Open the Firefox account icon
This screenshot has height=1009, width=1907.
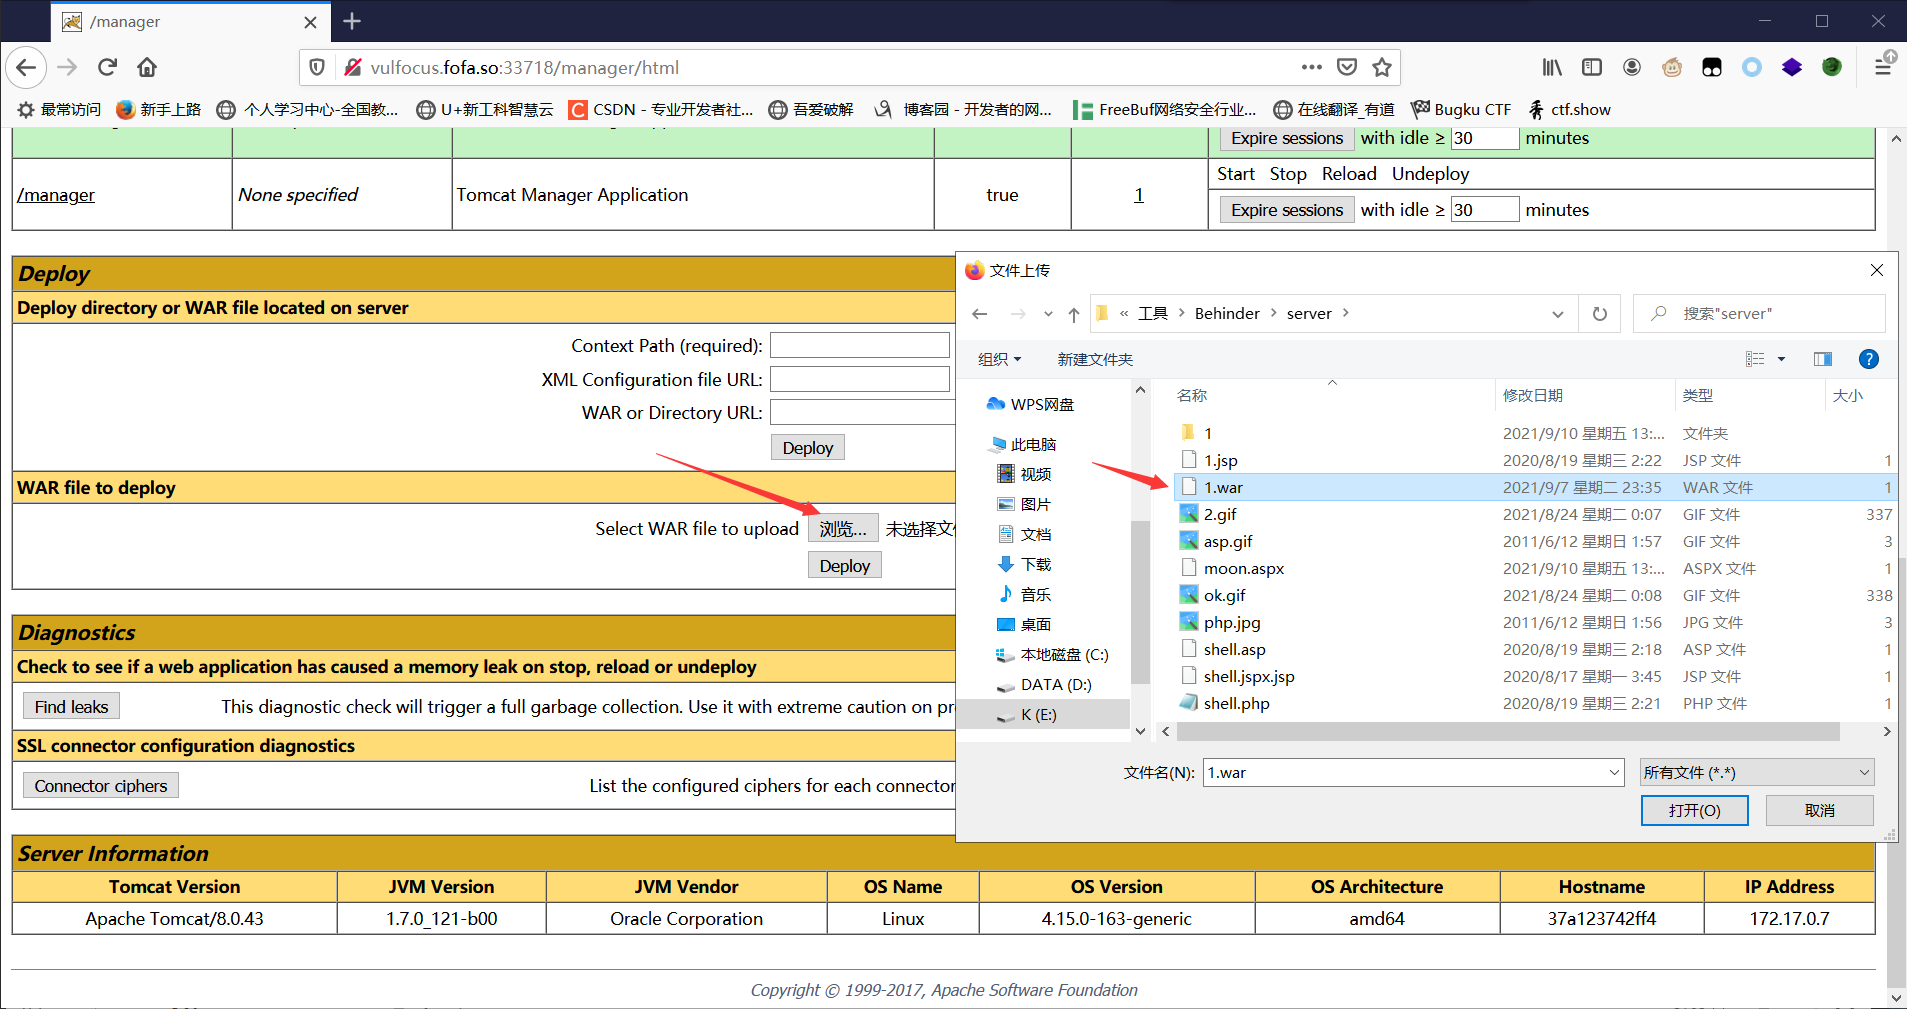point(1632,67)
